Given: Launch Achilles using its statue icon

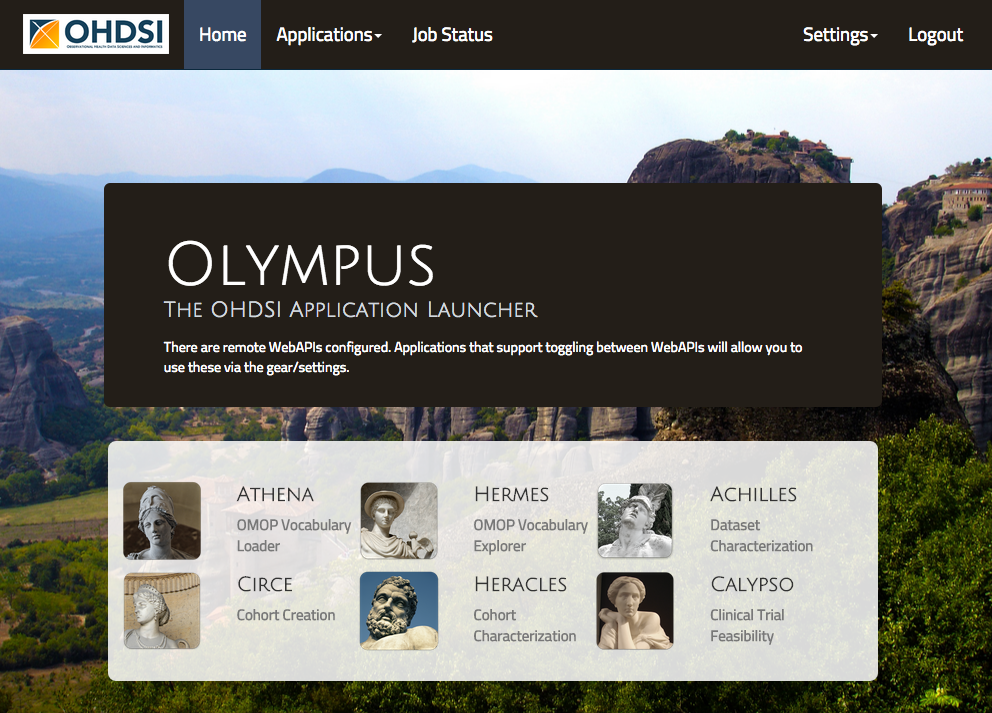Looking at the screenshot, I should pos(635,520).
